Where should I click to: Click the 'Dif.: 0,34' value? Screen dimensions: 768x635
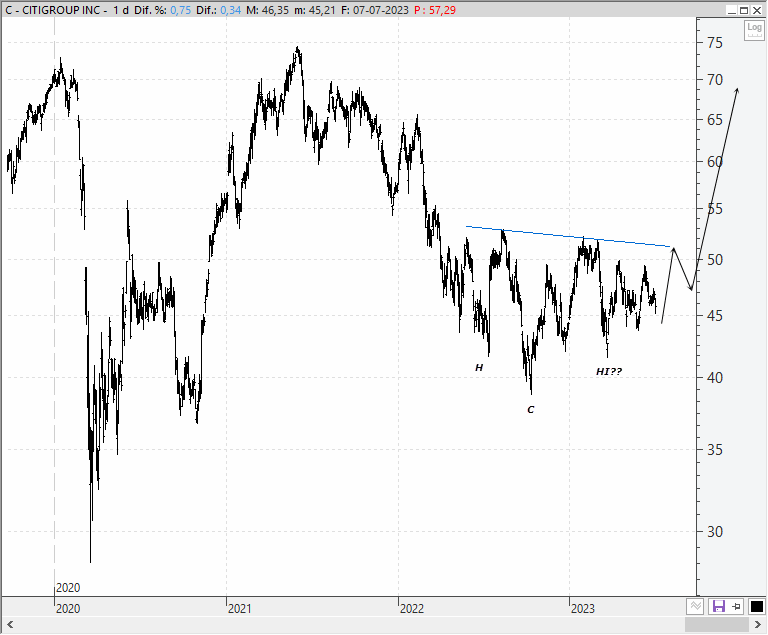tap(218, 10)
